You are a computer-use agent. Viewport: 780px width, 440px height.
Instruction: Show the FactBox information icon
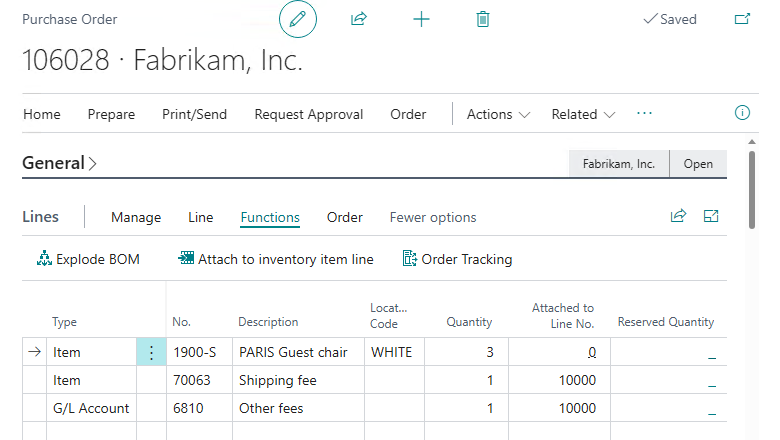click(742, 113)
